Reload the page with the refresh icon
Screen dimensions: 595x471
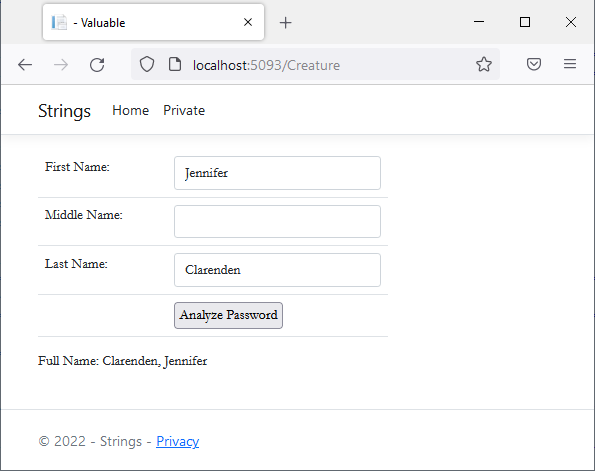97,65
